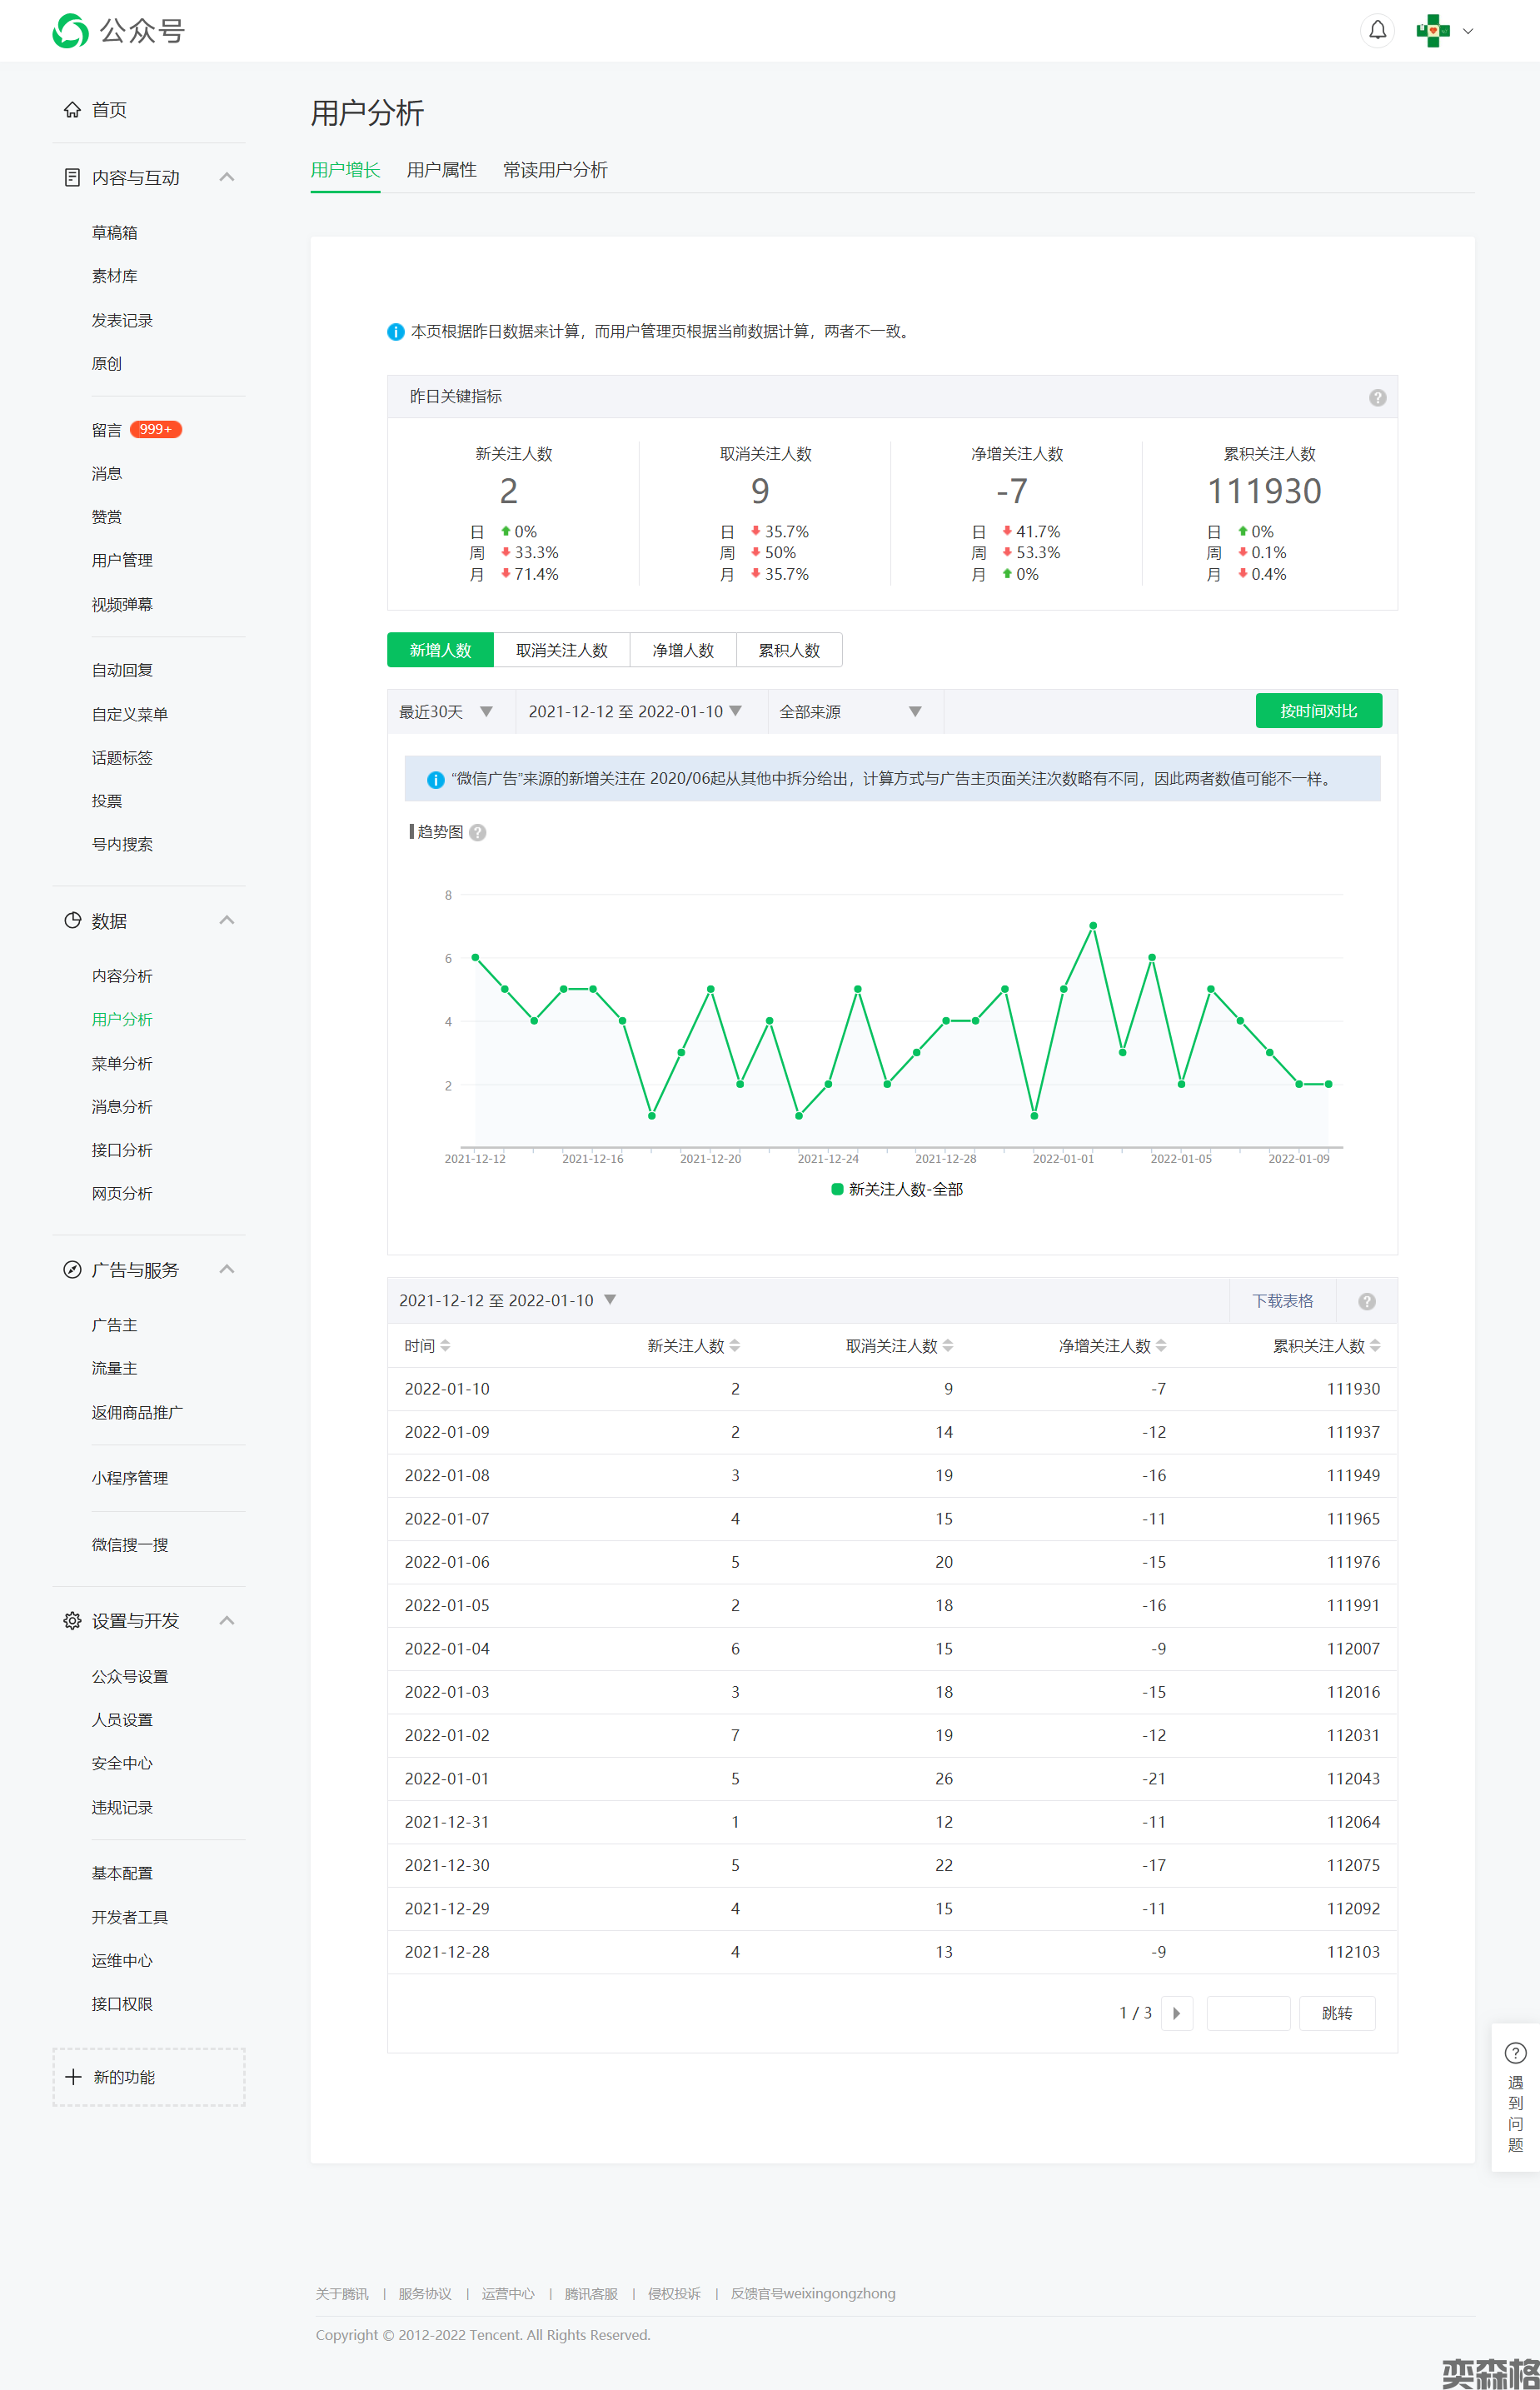Go to next page of table
Image resolution: width=1540 pixels, height=2390 pixels.
click(x=1176, y=2013)
